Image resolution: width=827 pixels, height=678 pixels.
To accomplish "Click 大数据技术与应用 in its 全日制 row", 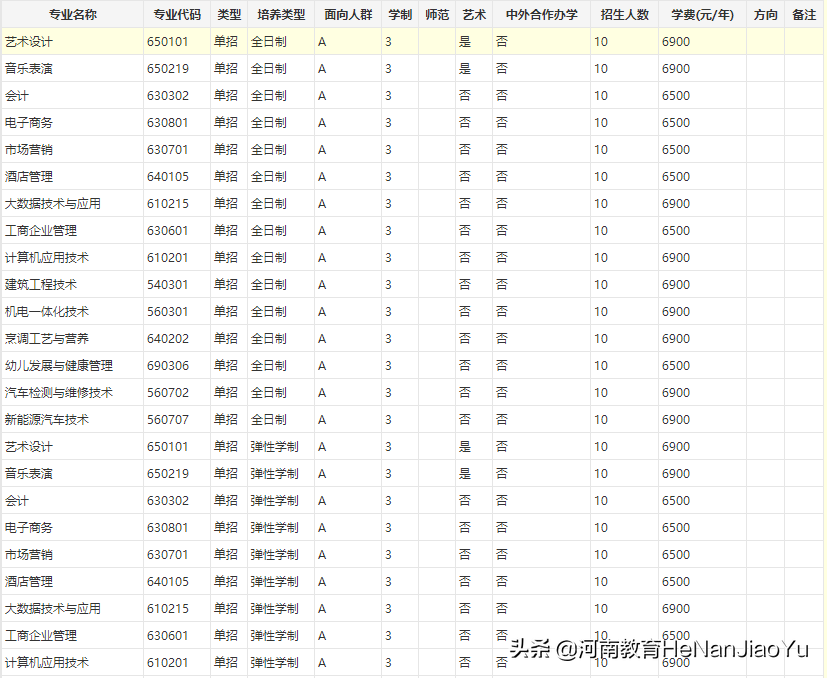I will 53,204.
